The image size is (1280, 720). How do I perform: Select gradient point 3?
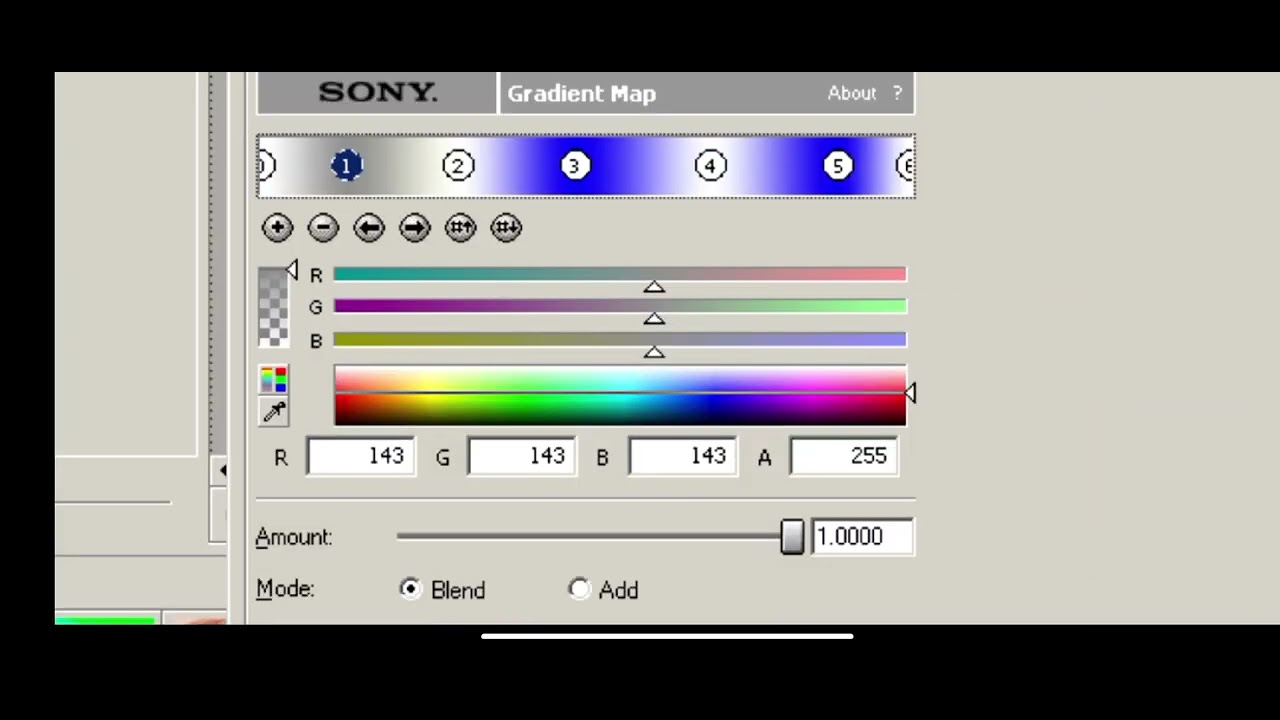point(574,166)
